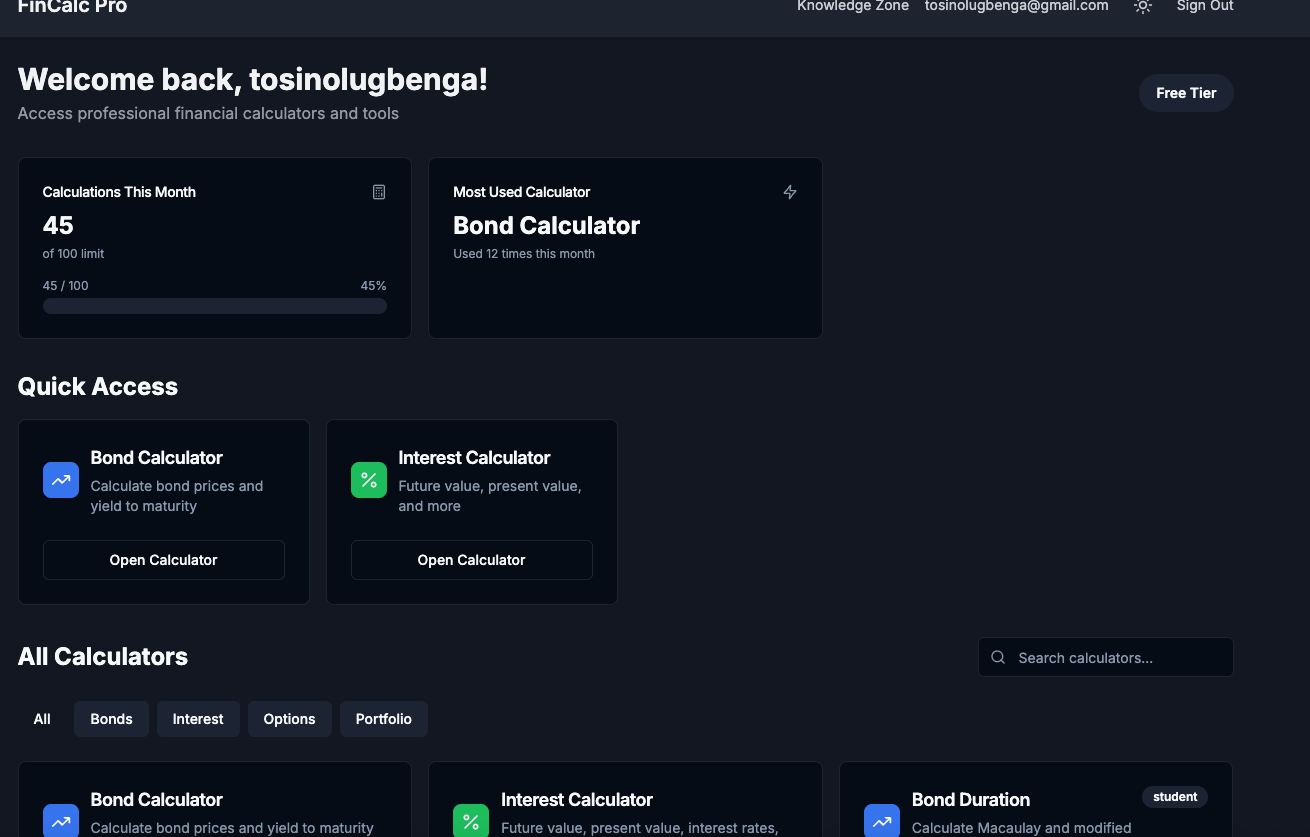Image resolution: width=1310 pixels, height=837 pixels.
Task: Click the blue trend icon in Quick Access Bond Calculator
Action: (x=61, y=480)
